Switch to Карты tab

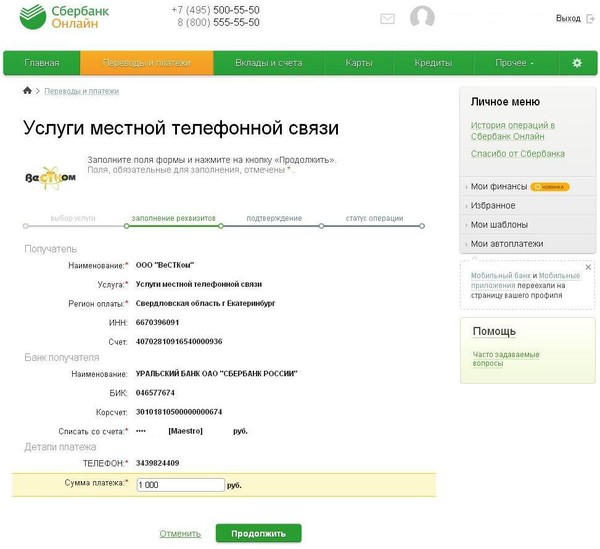tap(359, 63)
